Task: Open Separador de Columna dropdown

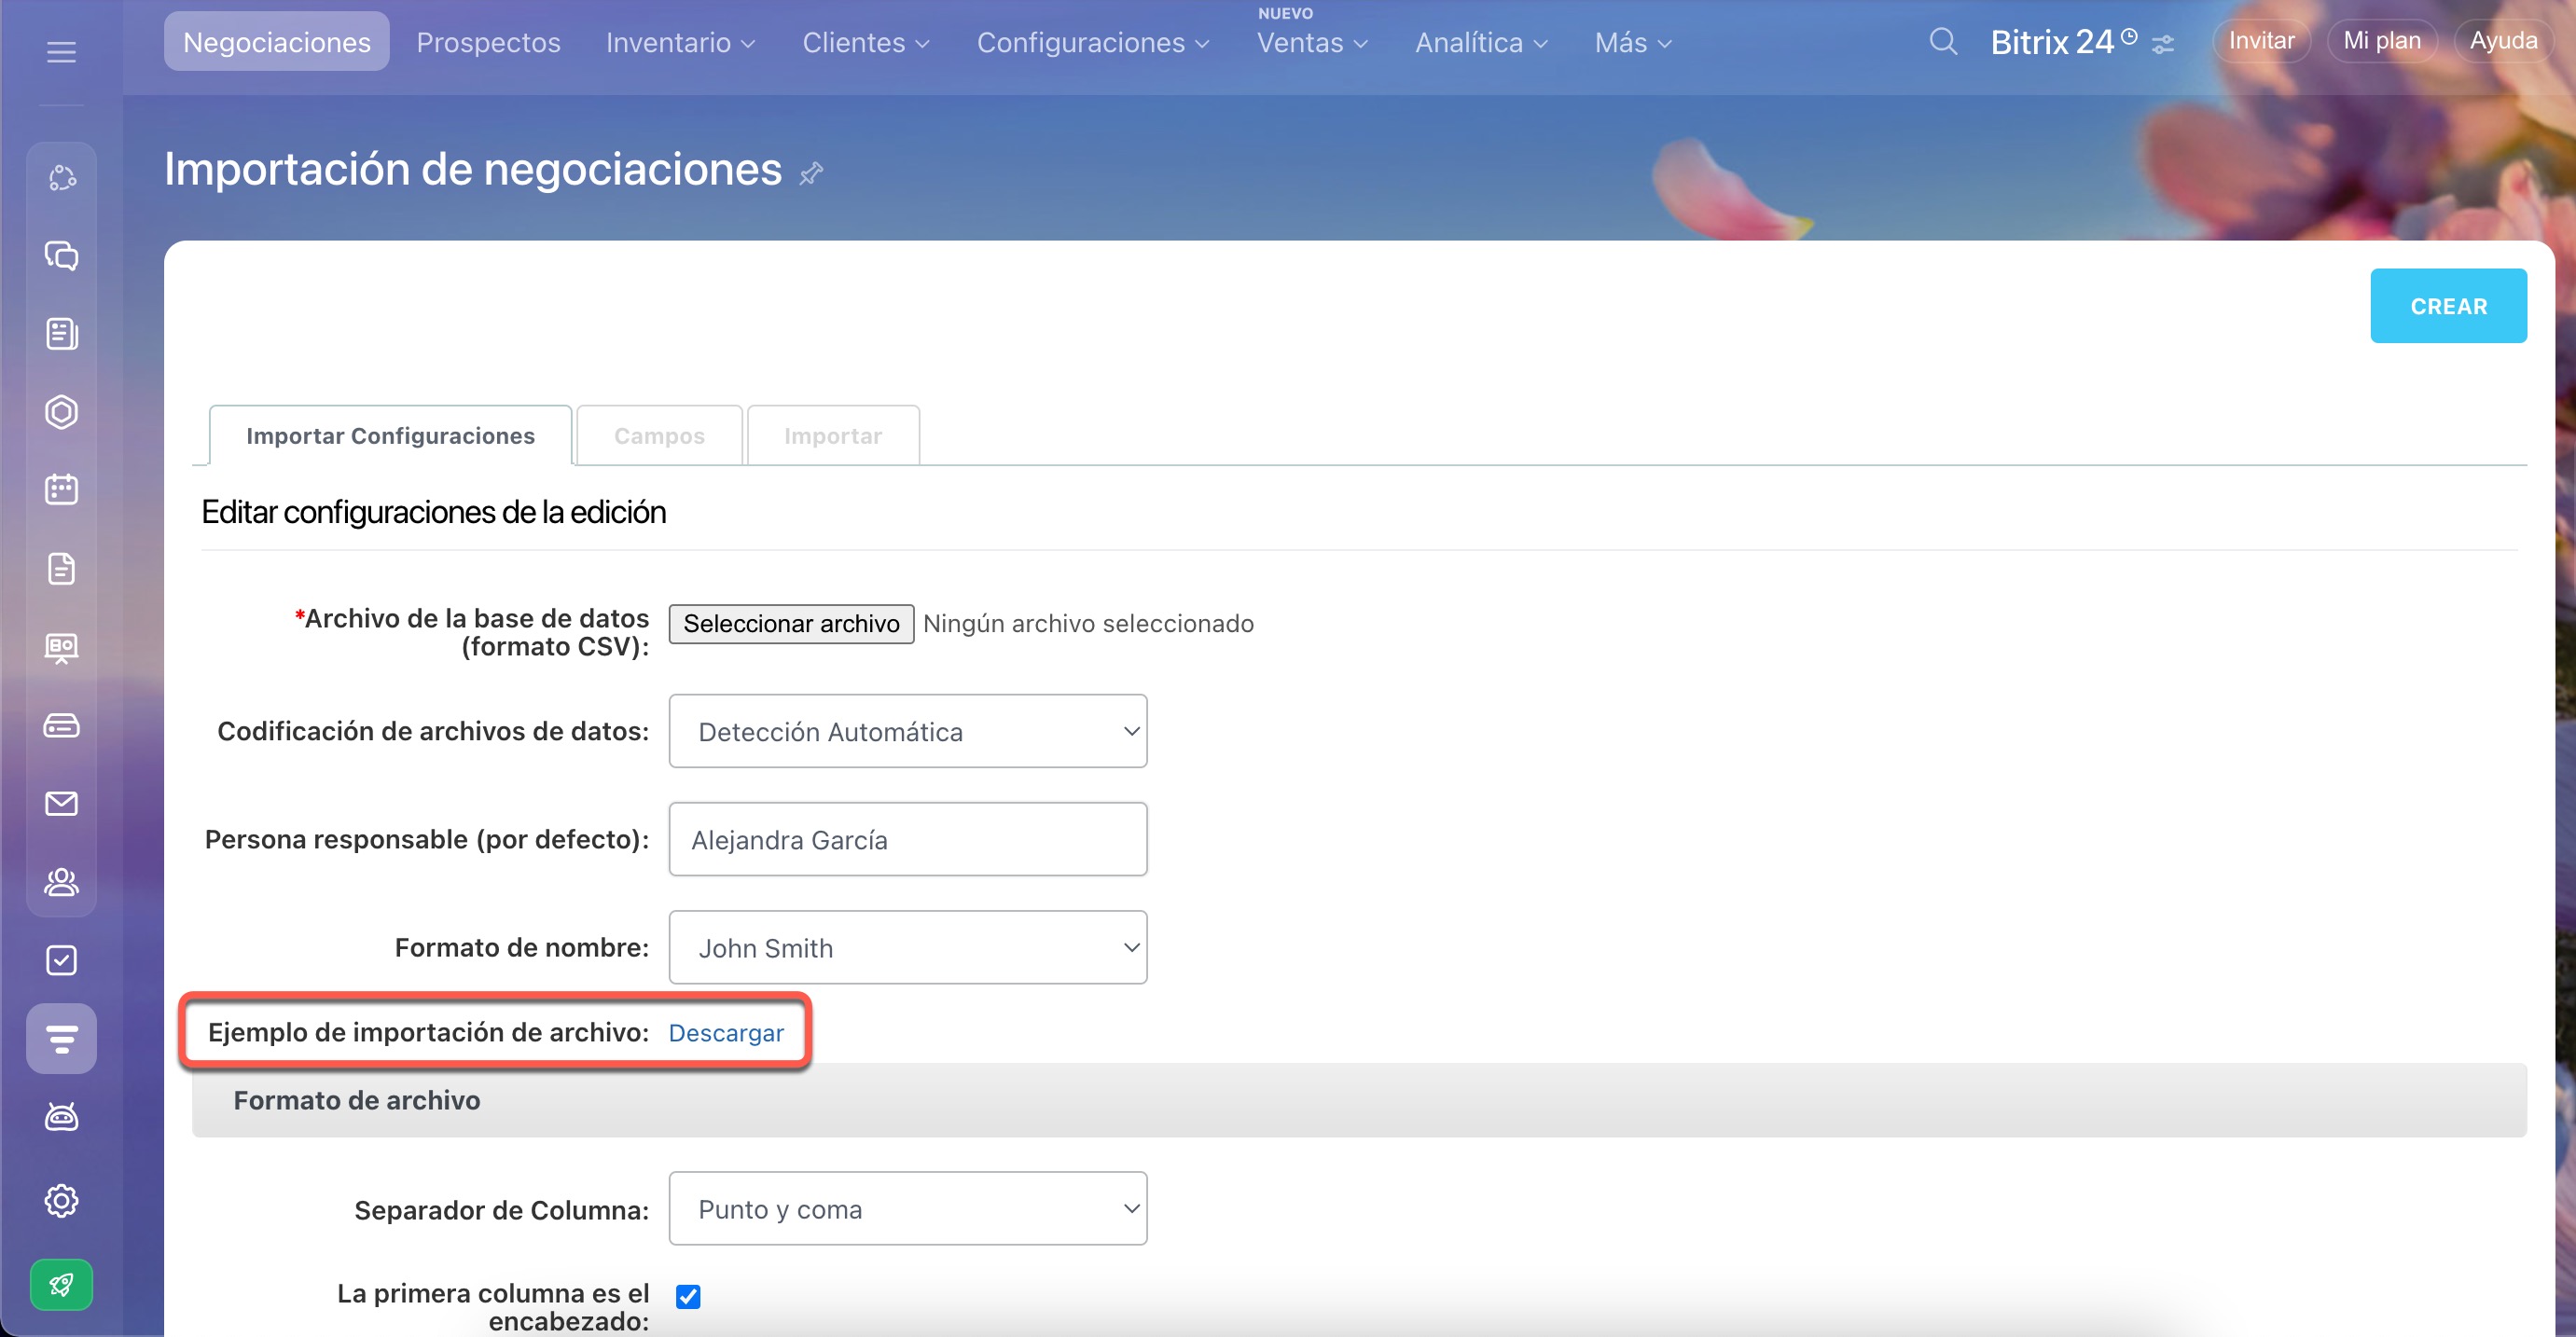Action: coord(908,1208)
